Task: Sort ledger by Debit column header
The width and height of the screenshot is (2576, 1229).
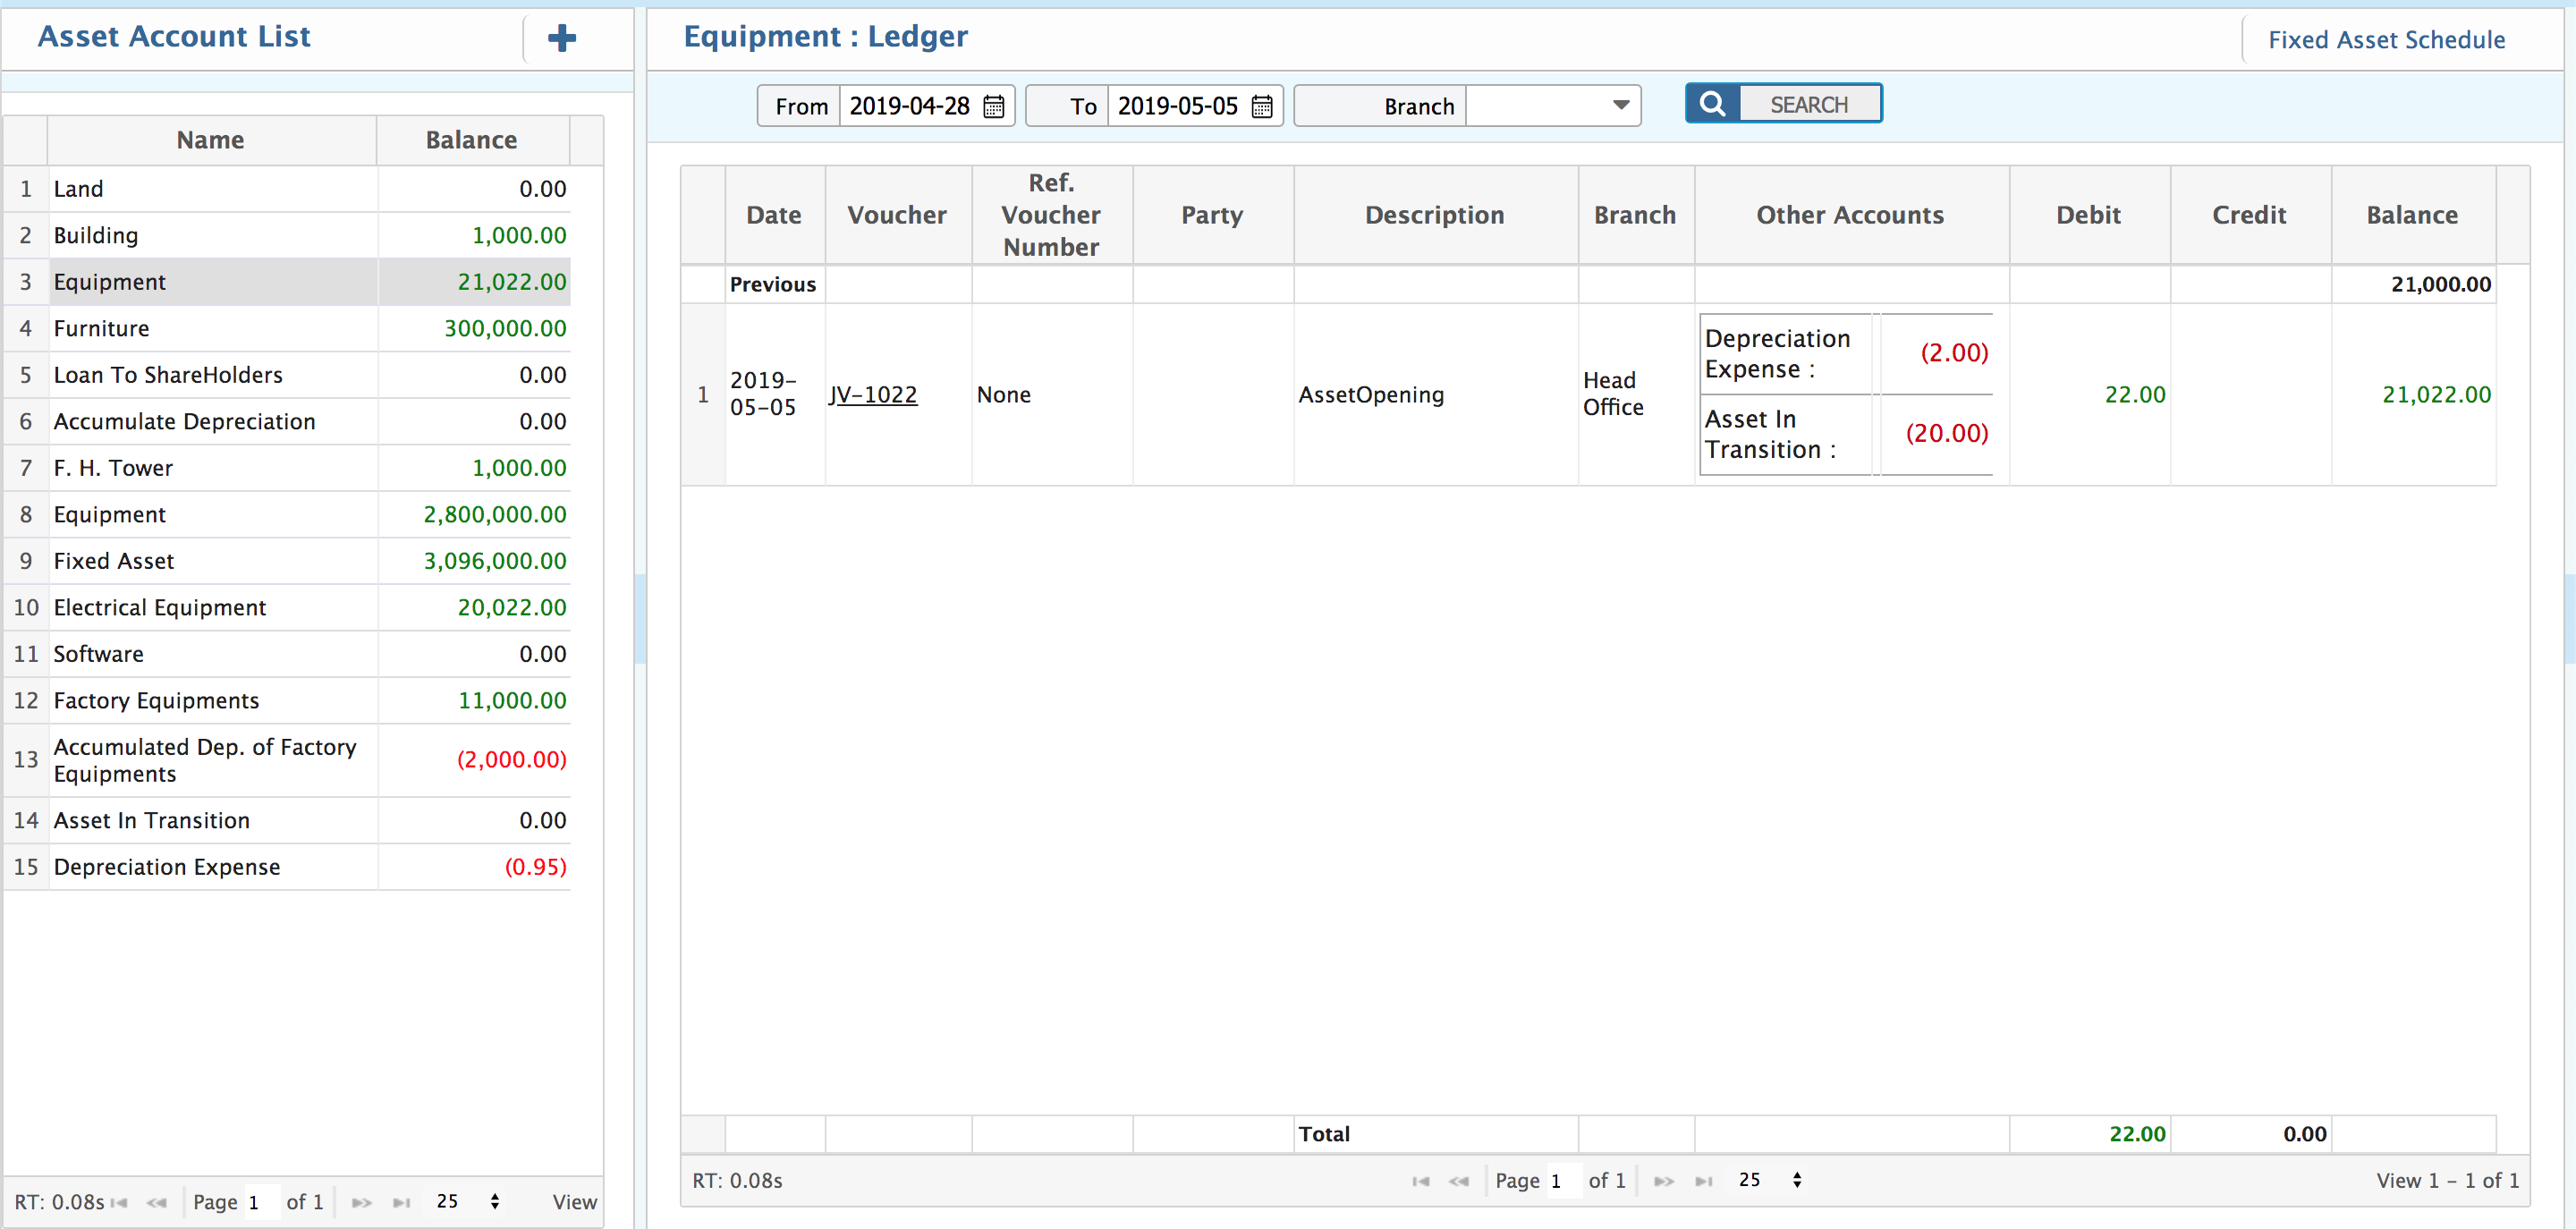Action: point(2088,215)
